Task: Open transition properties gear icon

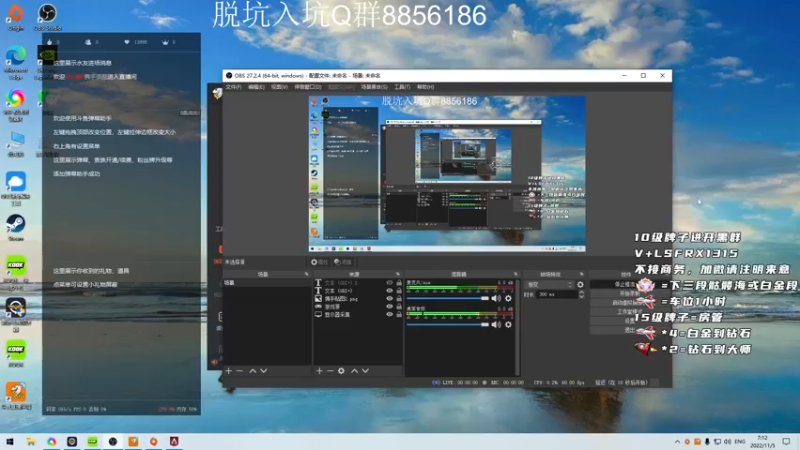Action: 580,285
